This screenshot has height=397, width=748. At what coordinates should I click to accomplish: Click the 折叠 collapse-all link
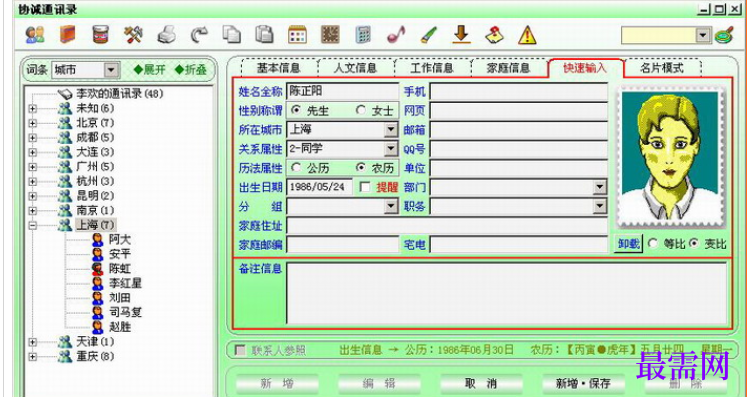click(x=190, y=70)
